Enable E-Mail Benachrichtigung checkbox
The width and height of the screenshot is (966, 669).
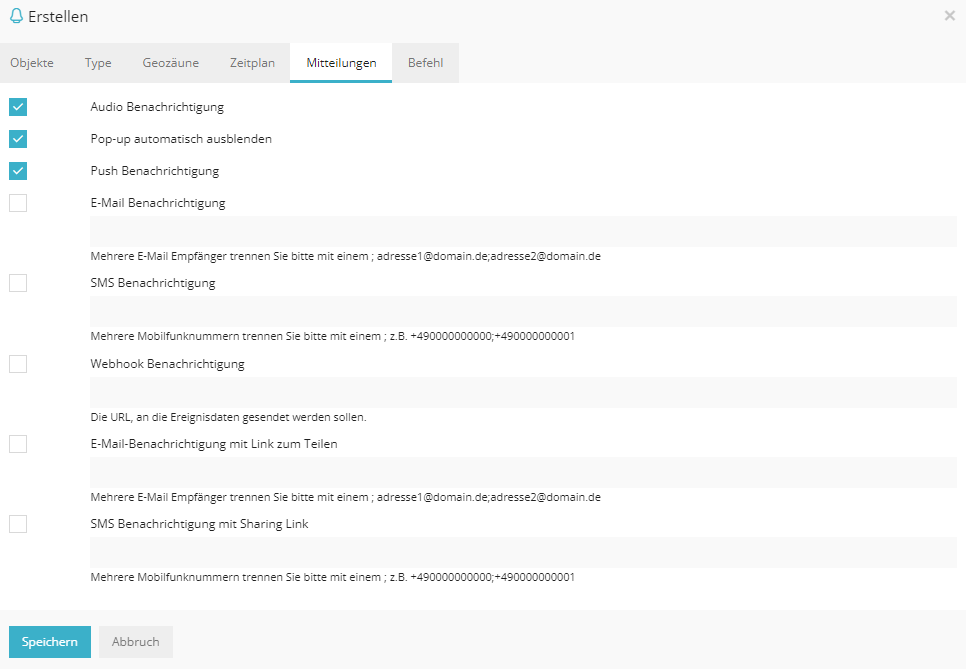(18, 203)
